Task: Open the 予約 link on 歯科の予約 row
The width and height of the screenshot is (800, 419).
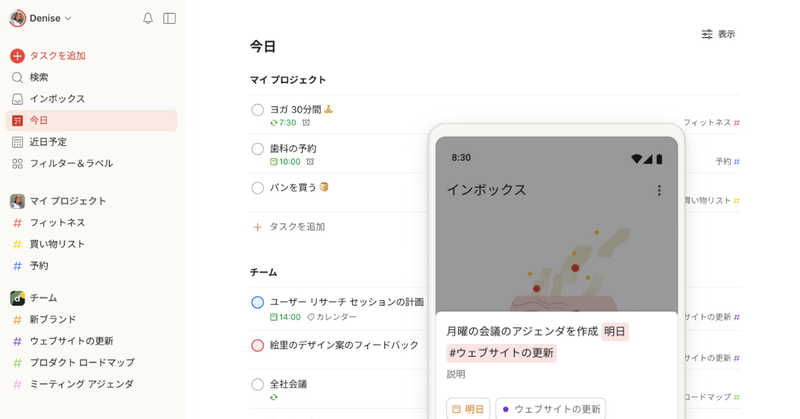Action: coord(728,162)
